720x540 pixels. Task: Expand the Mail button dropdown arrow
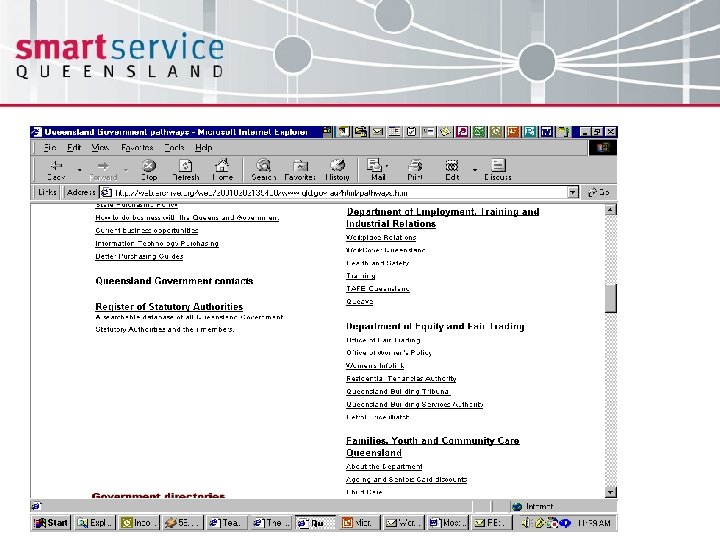[x=387, y=166]
